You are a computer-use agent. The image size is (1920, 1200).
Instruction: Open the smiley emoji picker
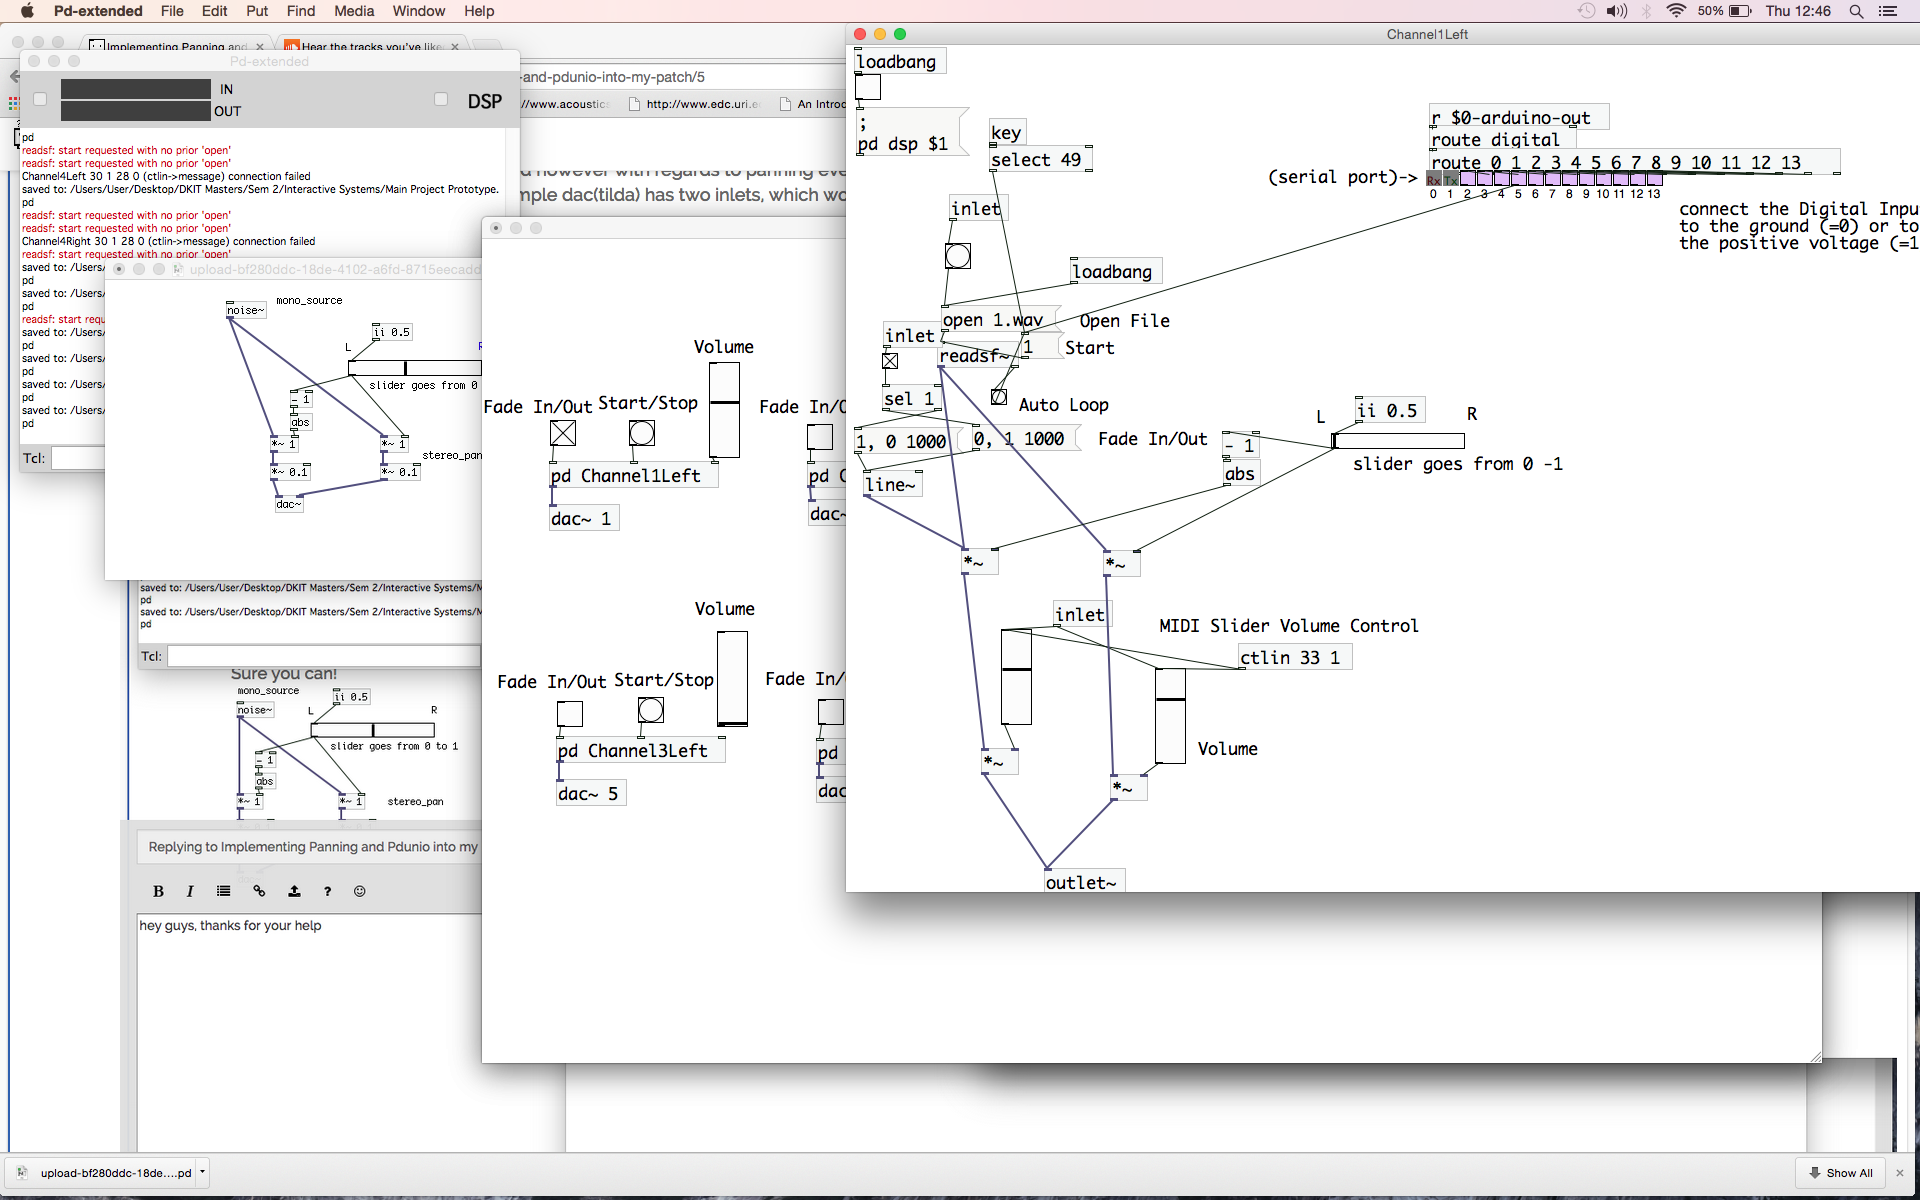click(360, 891)
